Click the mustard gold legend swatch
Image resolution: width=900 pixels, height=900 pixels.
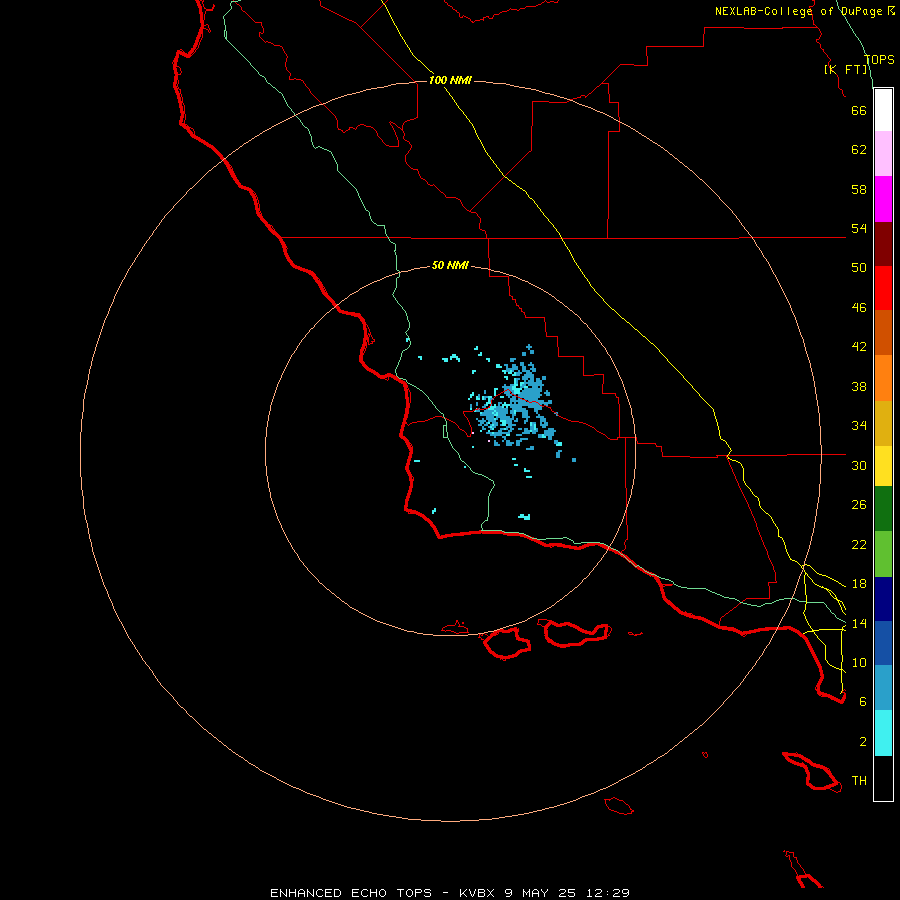[x=883, y=423]
